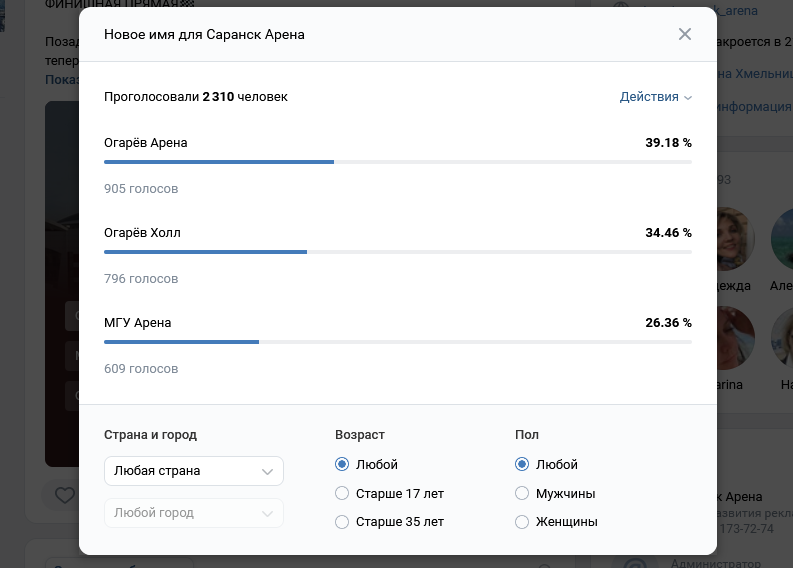This screenshot has width=793, height=568.
Task: Select Старше 17 лет age filter
Action: click(342, 493)
